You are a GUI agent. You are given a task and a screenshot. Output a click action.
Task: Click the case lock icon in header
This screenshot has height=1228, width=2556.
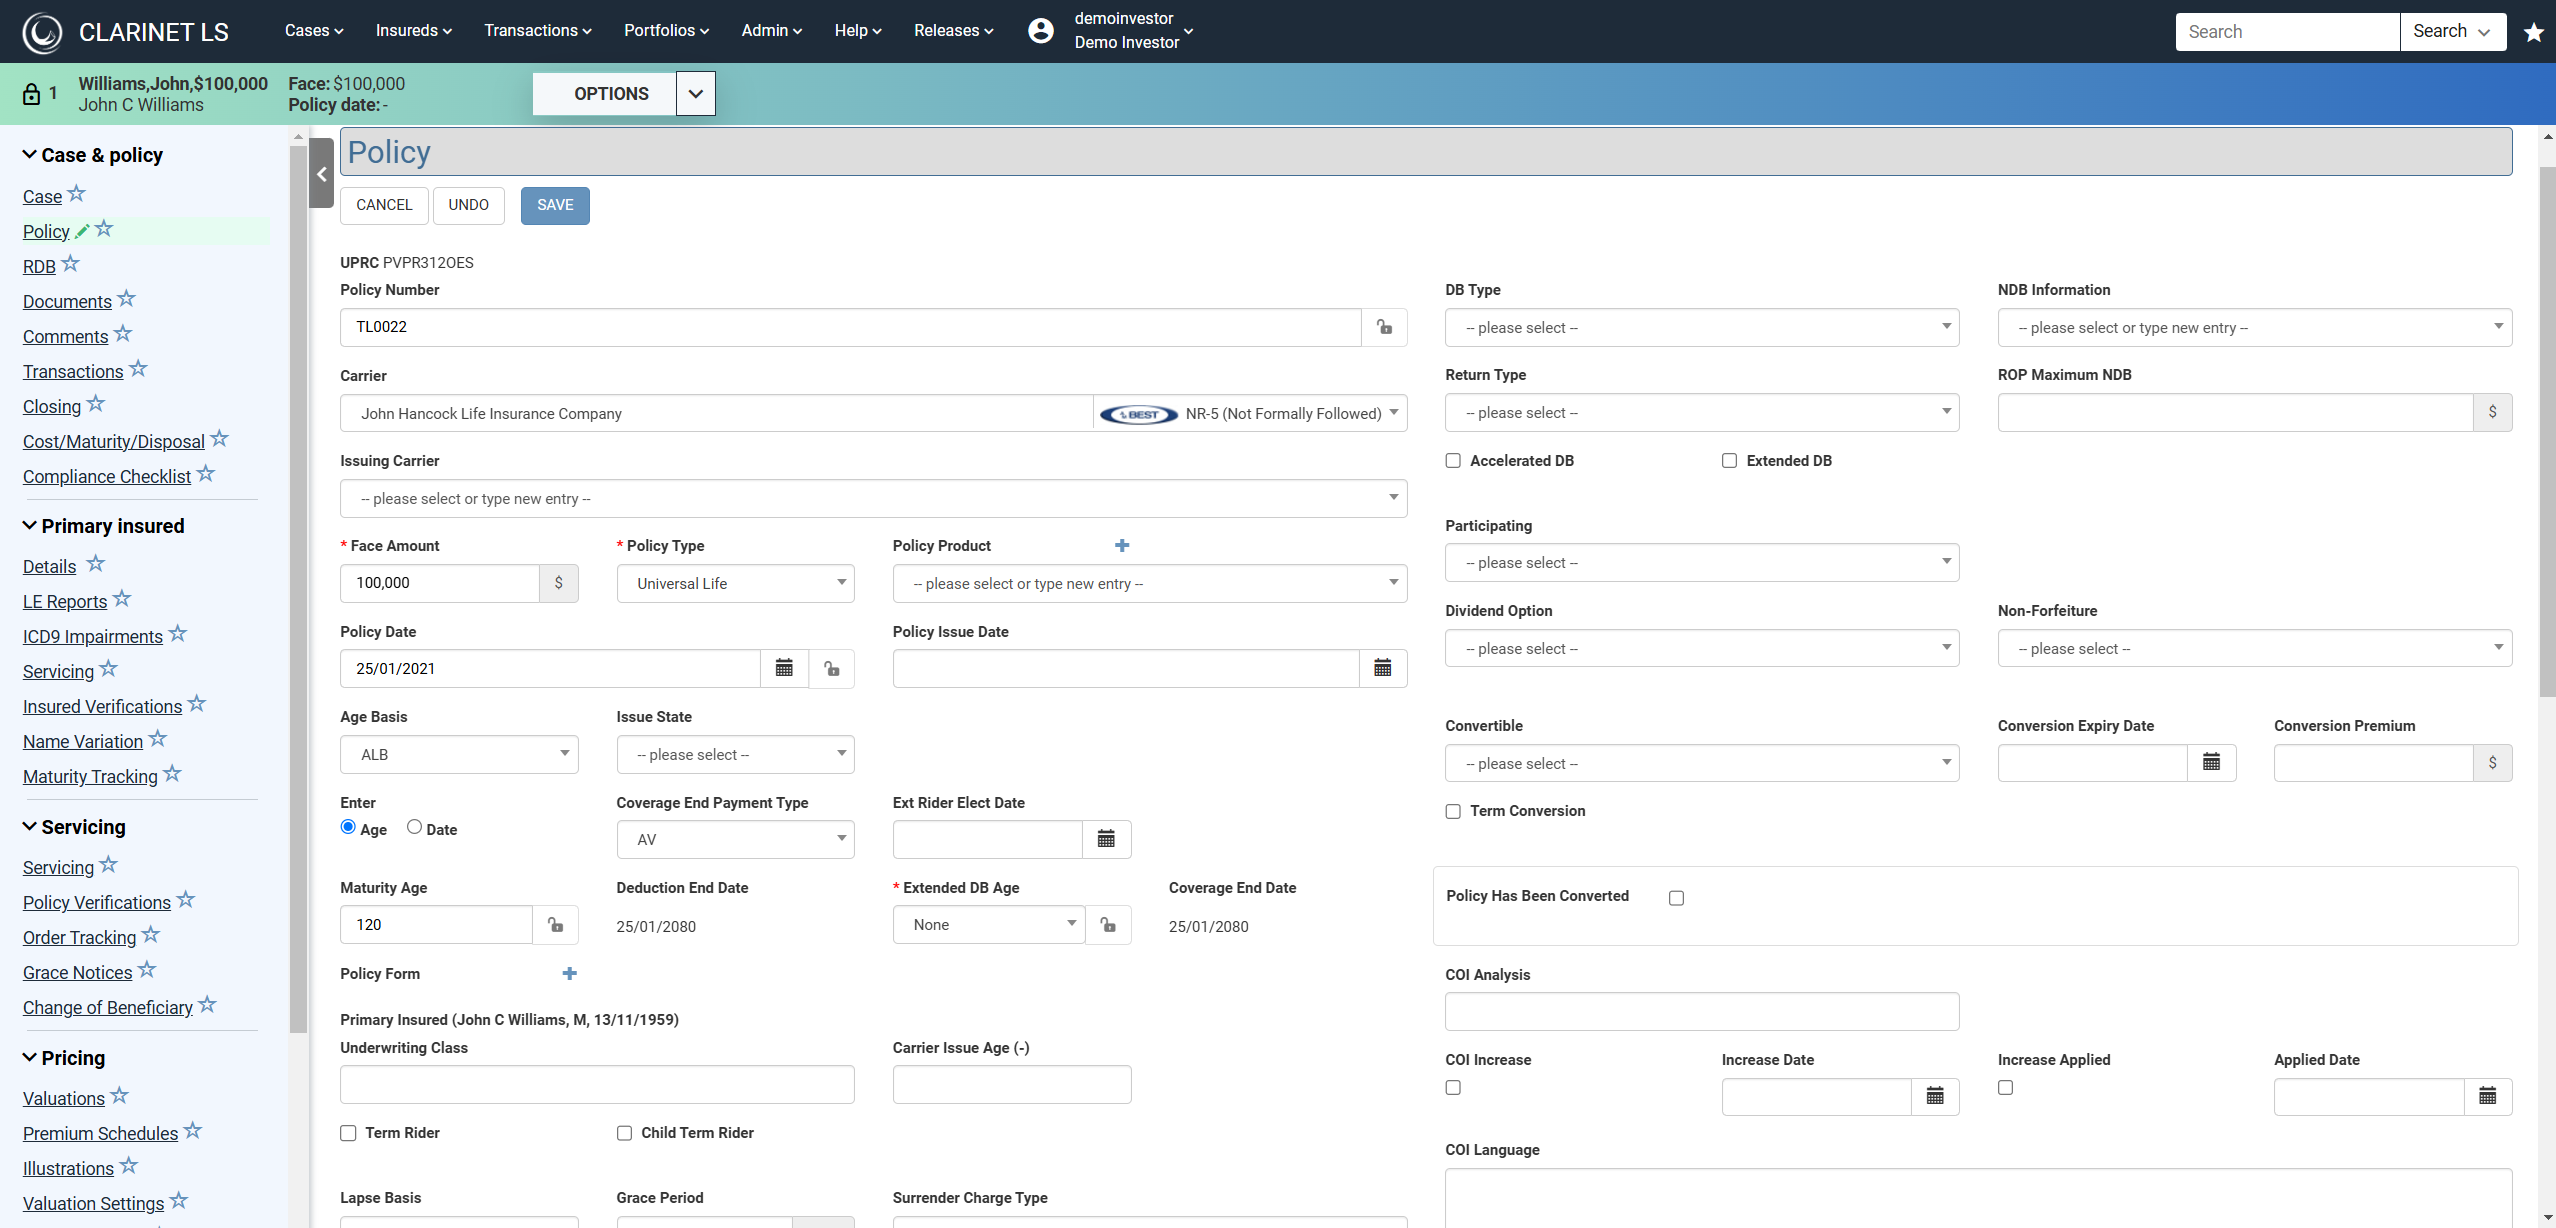31,94
